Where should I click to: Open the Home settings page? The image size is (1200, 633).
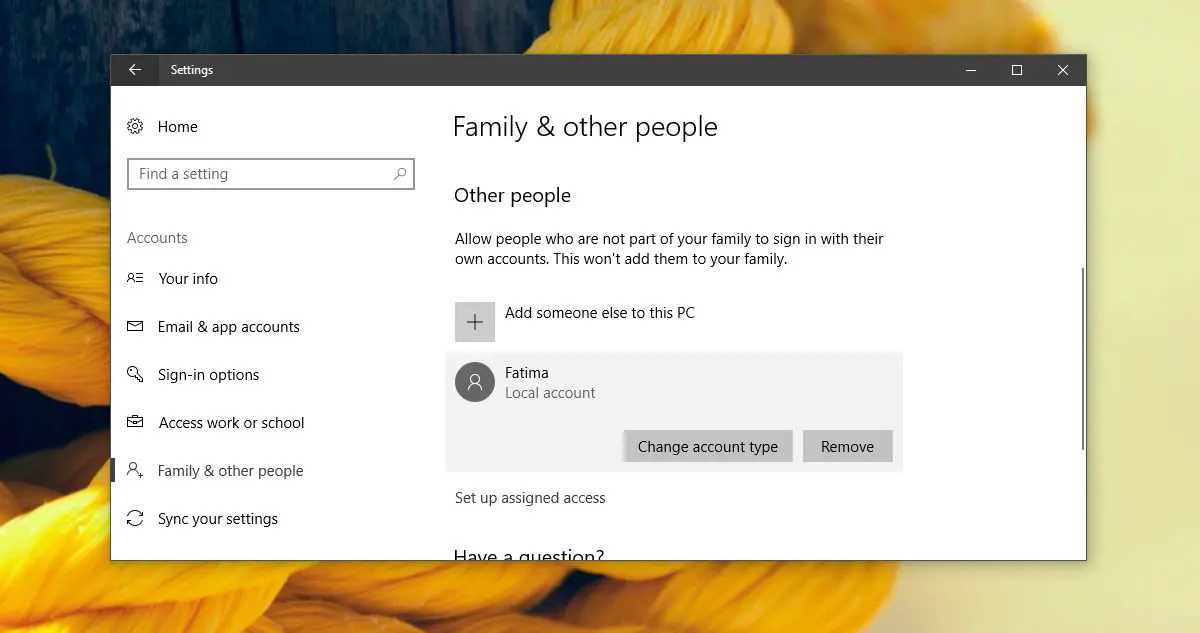tap(177, 127)
